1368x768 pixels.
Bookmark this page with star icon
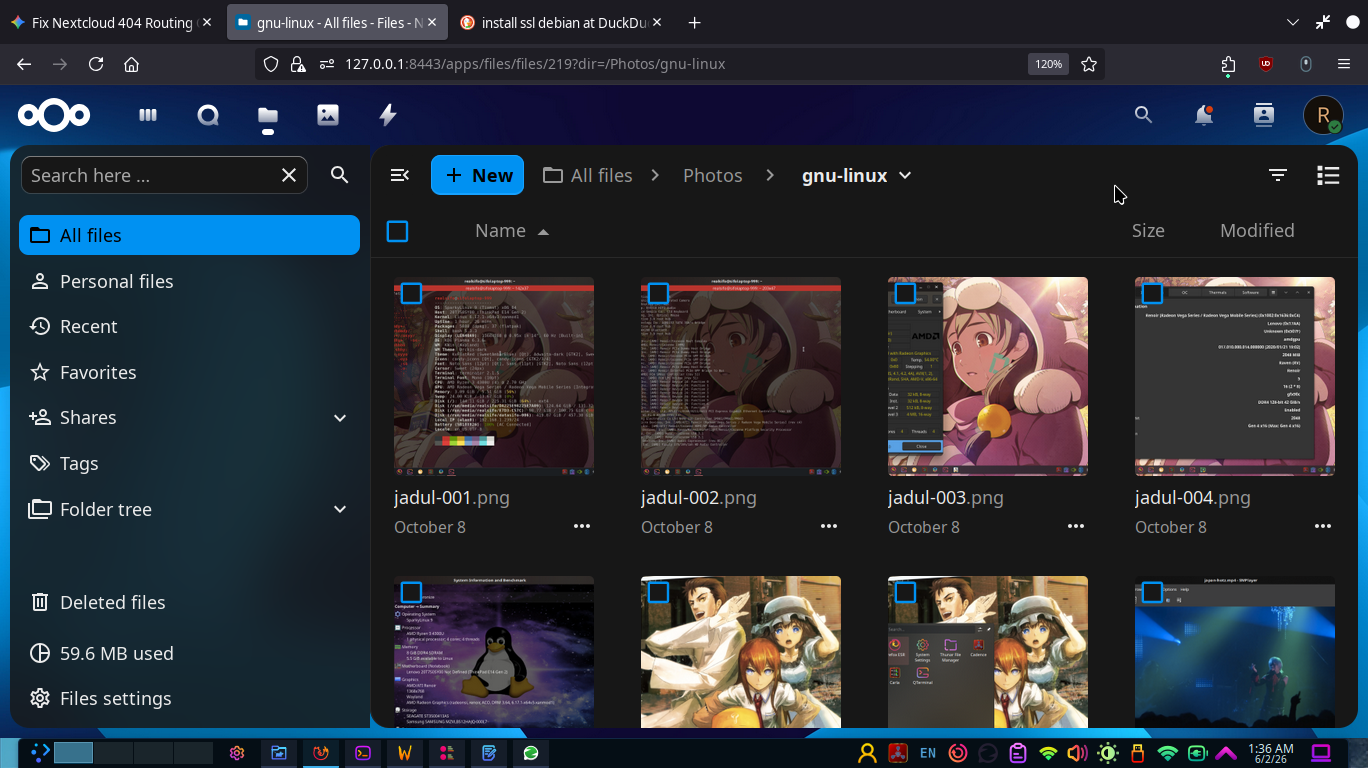[x=1089, y=64]
